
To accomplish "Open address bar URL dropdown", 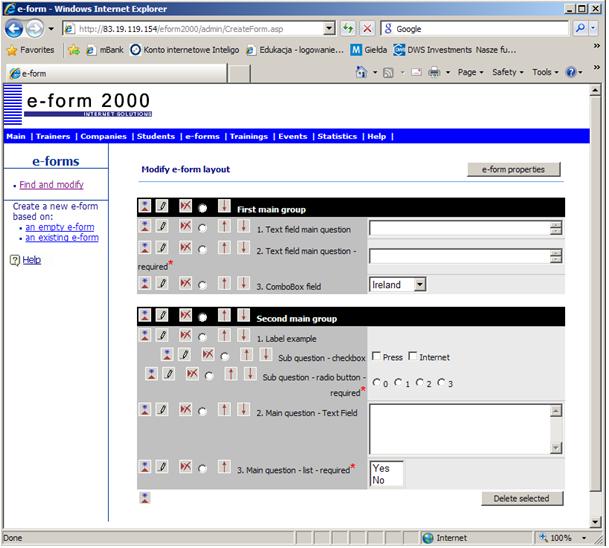I will click(x=329, y=28).
